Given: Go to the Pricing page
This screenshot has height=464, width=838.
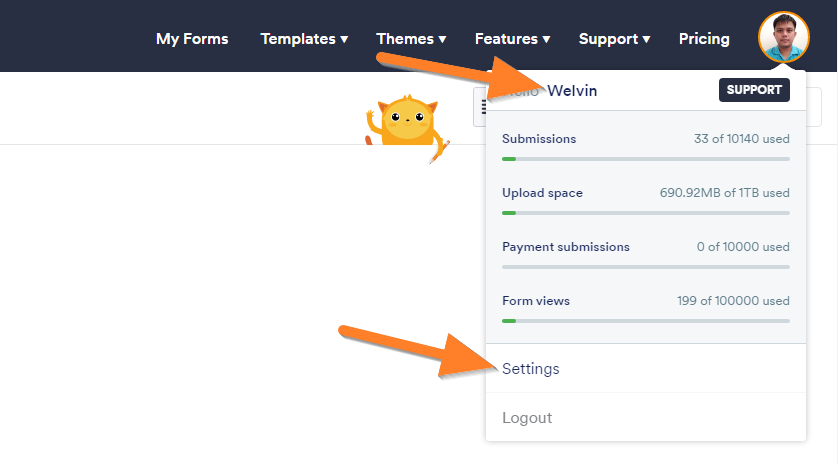Looking at the screenshot, I should click(x=704, y=39).
